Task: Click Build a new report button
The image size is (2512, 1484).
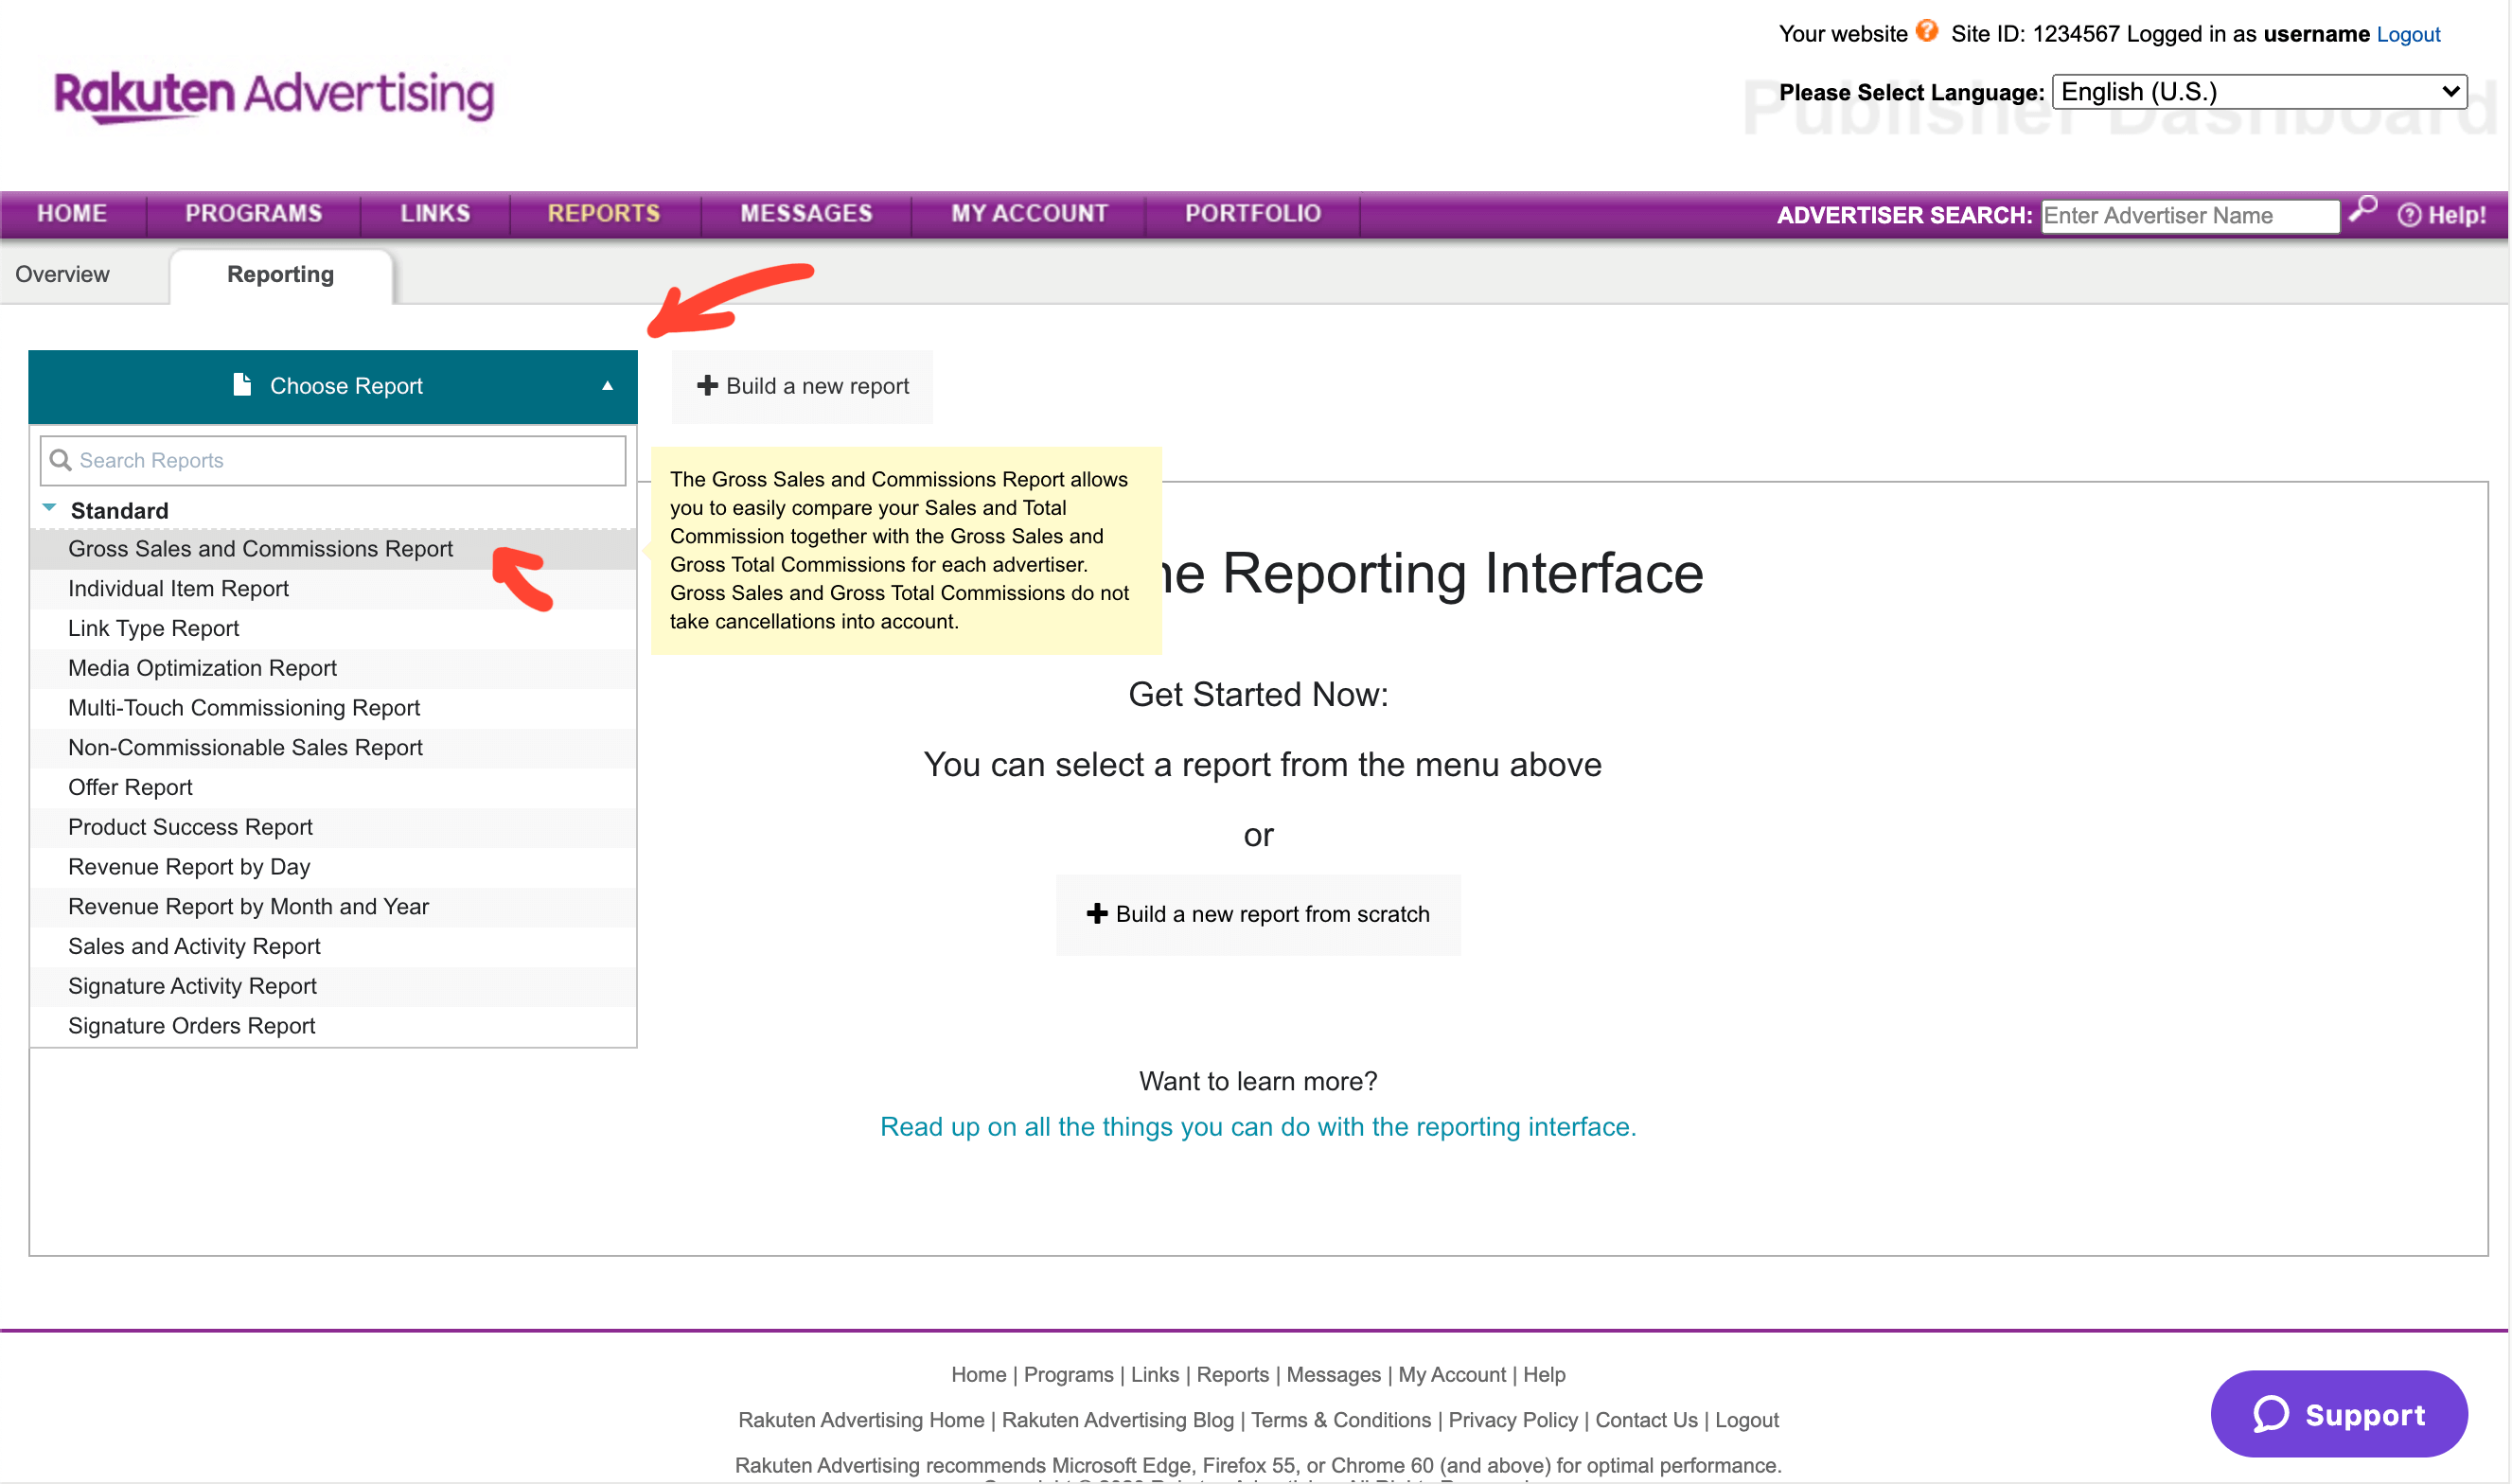Action: tap(802, 386)
